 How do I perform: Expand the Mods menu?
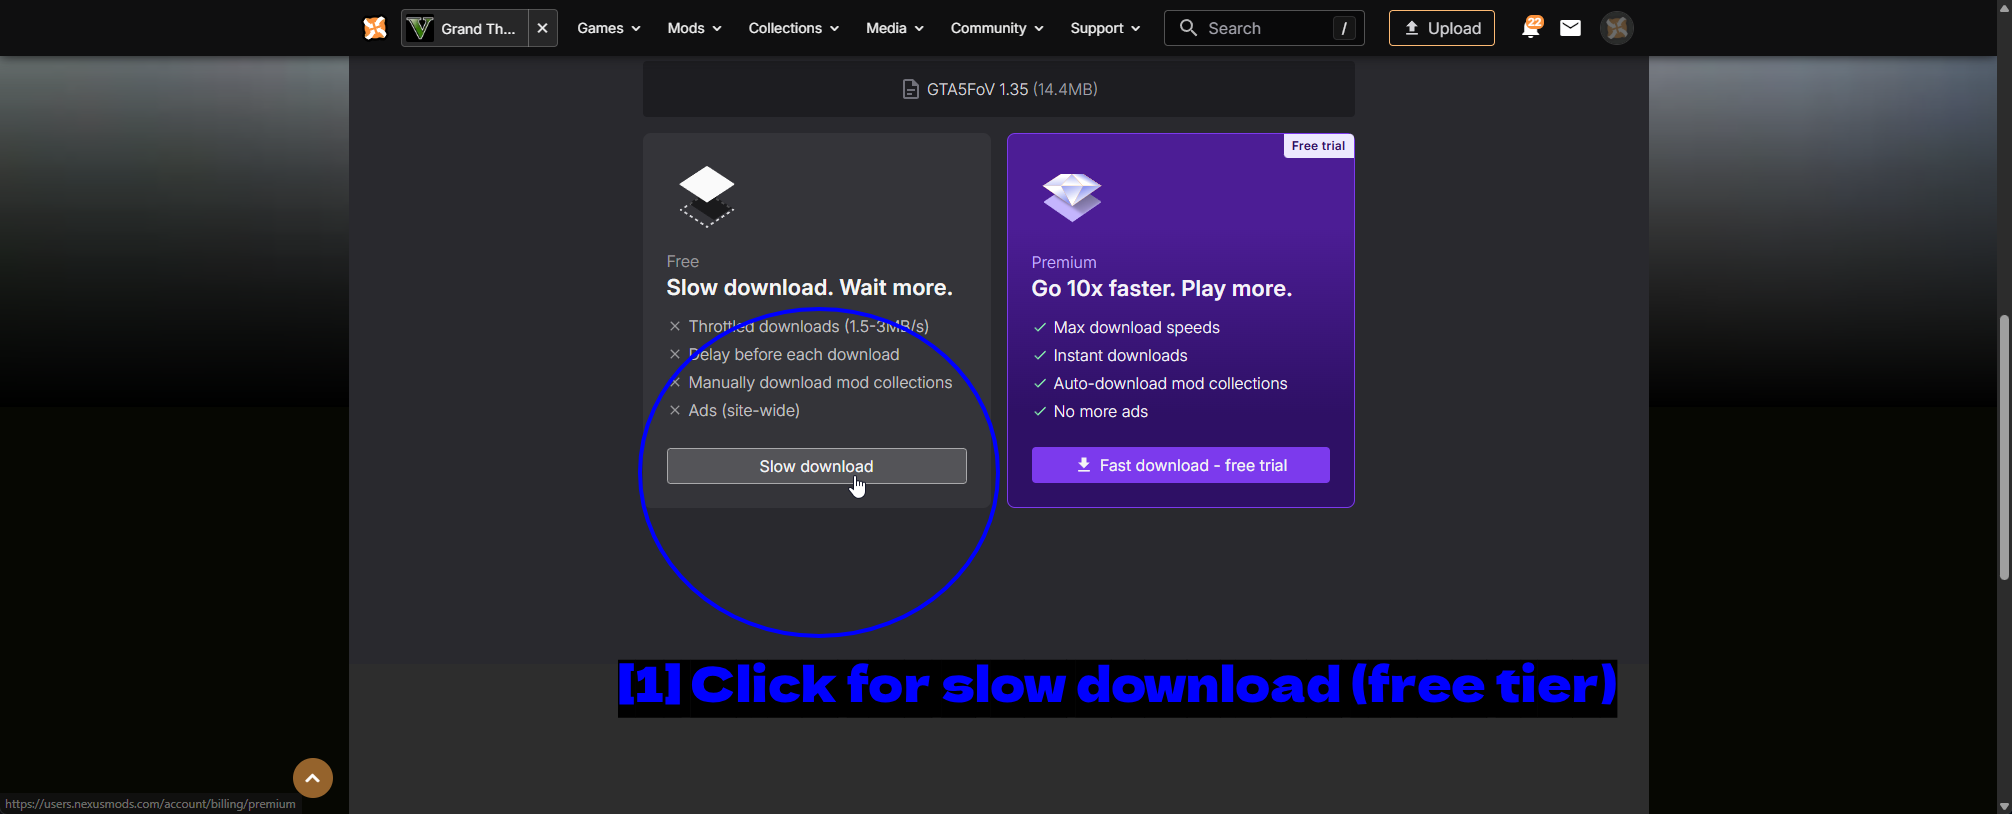[694, 28]
